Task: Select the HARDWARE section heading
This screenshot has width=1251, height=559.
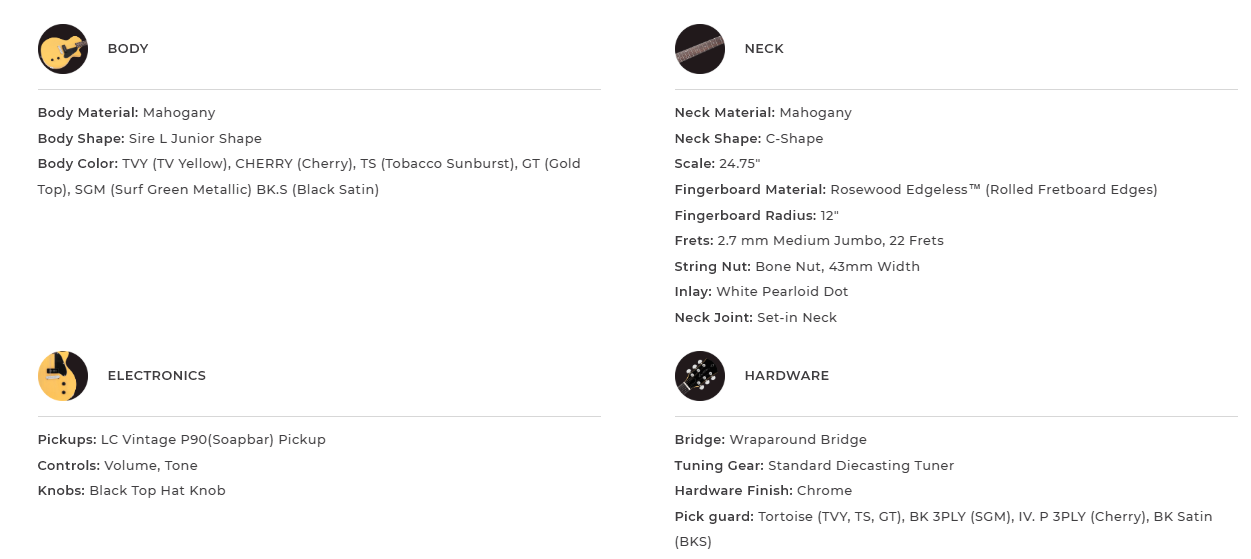Action: click(786, 376)
